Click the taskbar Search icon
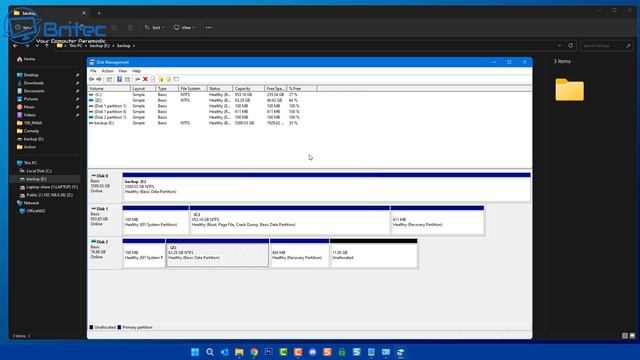Viewport: 640px width, 360px height. [210, 352]
